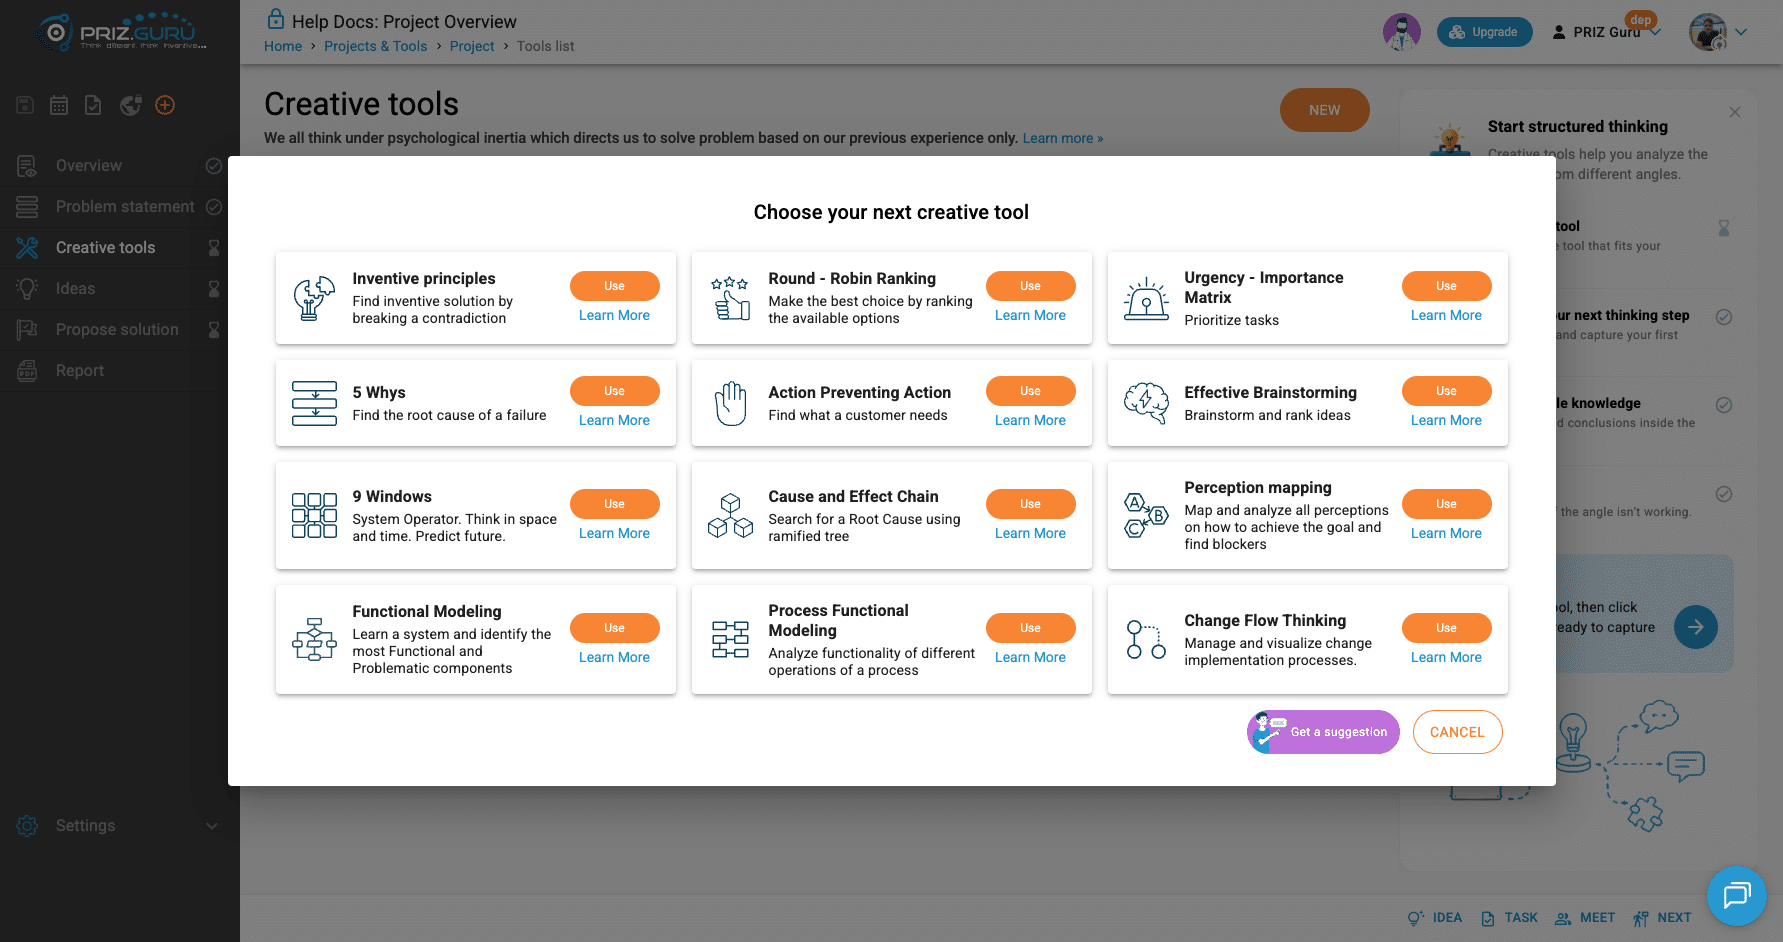1783x942 pixels.
Task: Click the Process Functional Modeling blocks icon
Action: pos(730,639)
